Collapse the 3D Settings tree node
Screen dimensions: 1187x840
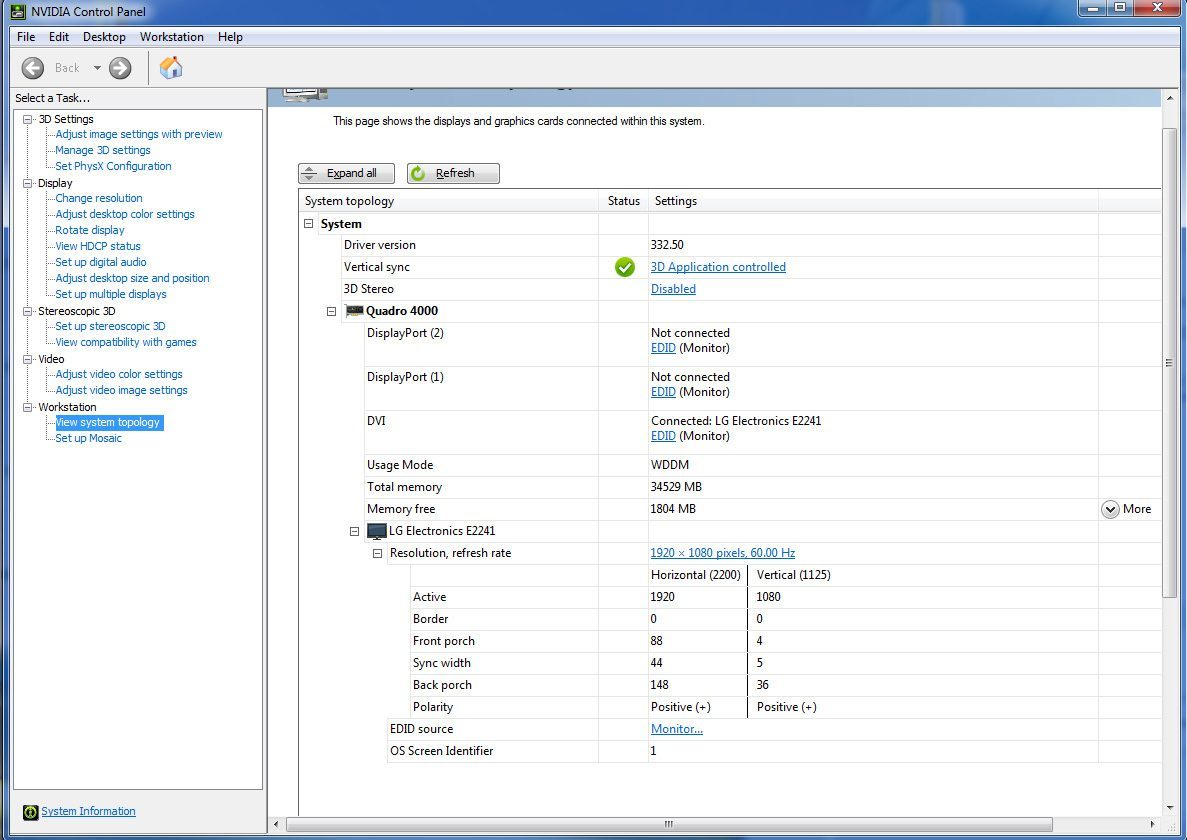coord(28,119)
